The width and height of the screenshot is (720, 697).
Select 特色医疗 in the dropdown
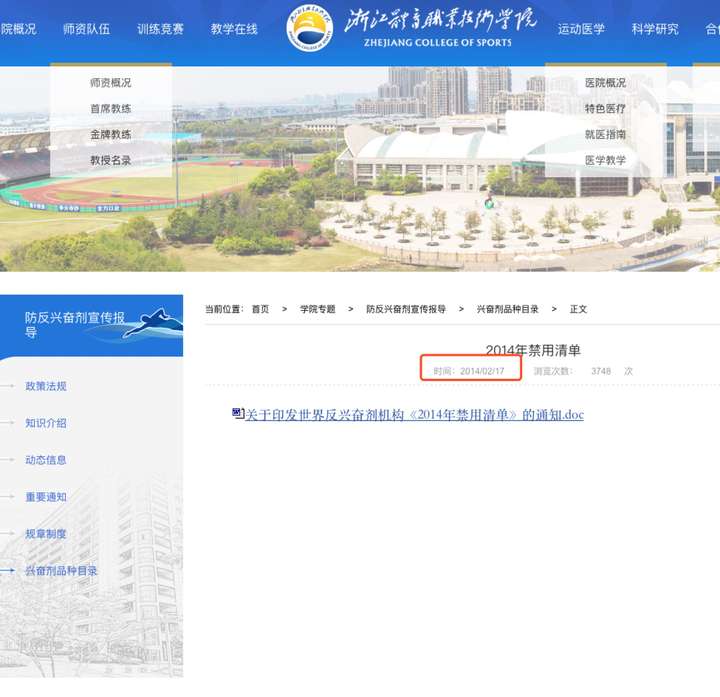click(x=605, y=108)
